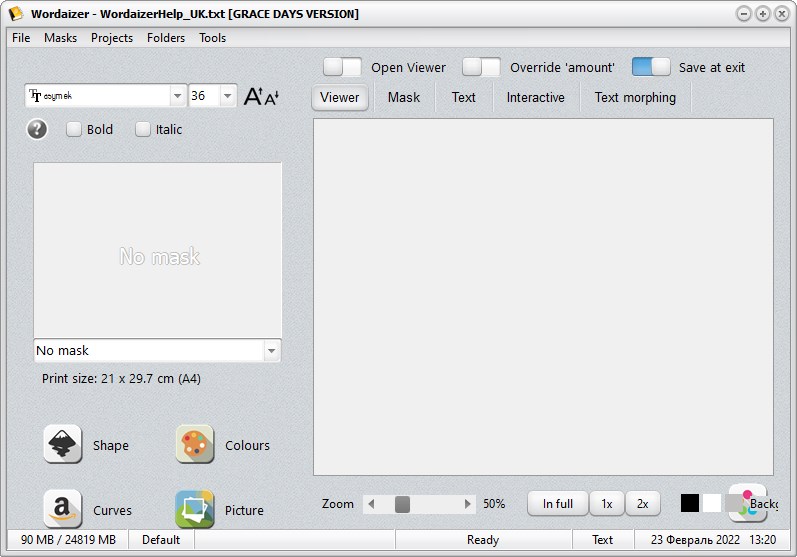Click the Default status bar entry
The height and width of the screenshot is (557, 797).
(161, 540)
